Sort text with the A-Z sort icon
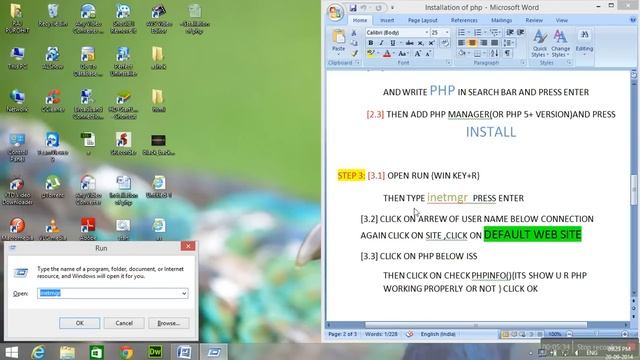Screen dimensions: 640x360 click(494, 53)
